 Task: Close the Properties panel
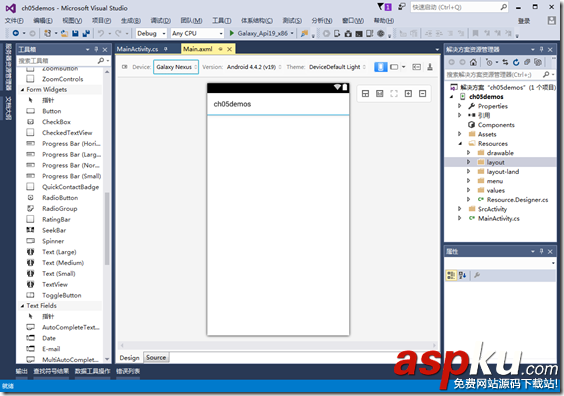550,252
